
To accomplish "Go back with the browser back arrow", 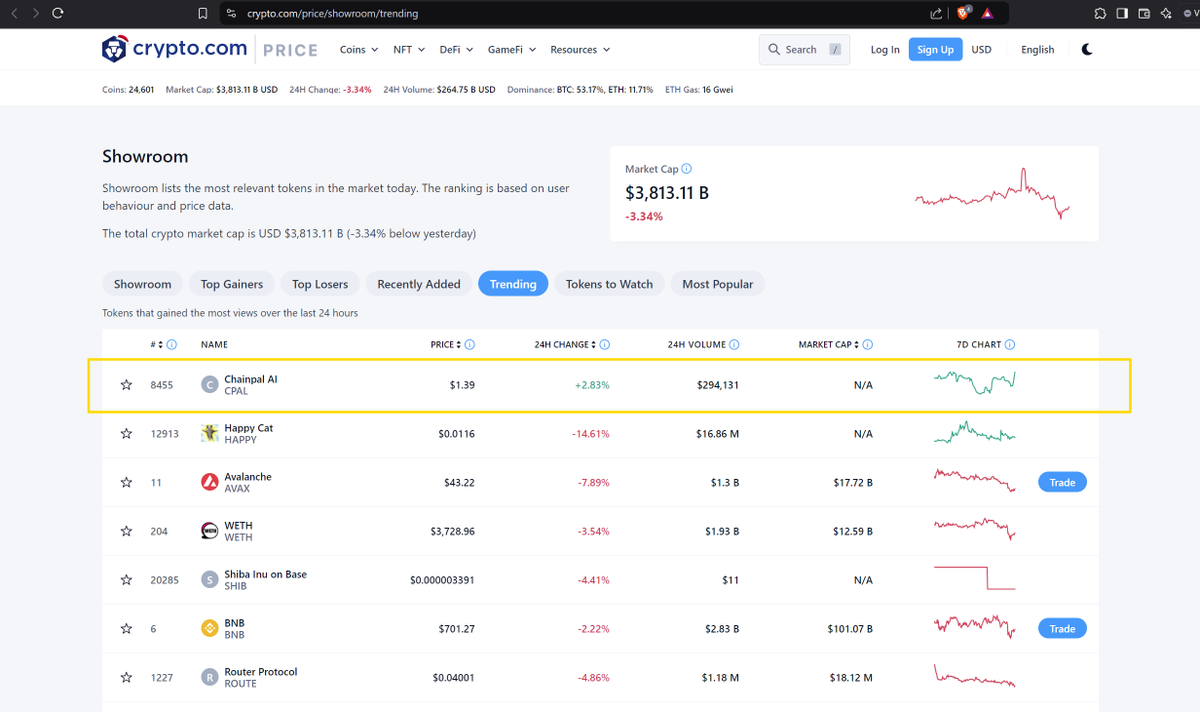I will pos(14,13).
